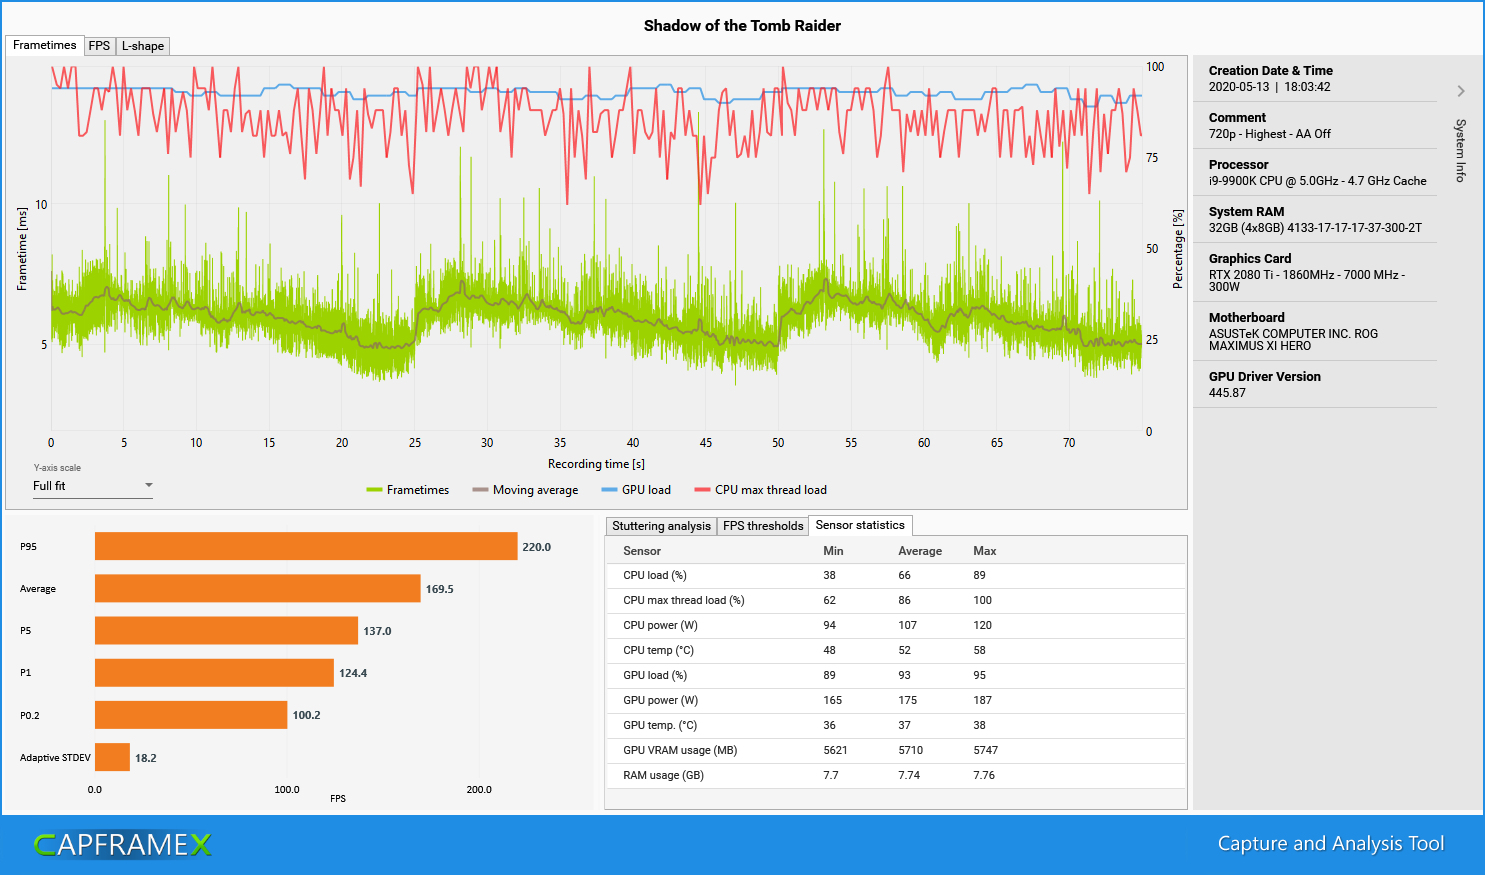Switch to the FPS tab

99,46
